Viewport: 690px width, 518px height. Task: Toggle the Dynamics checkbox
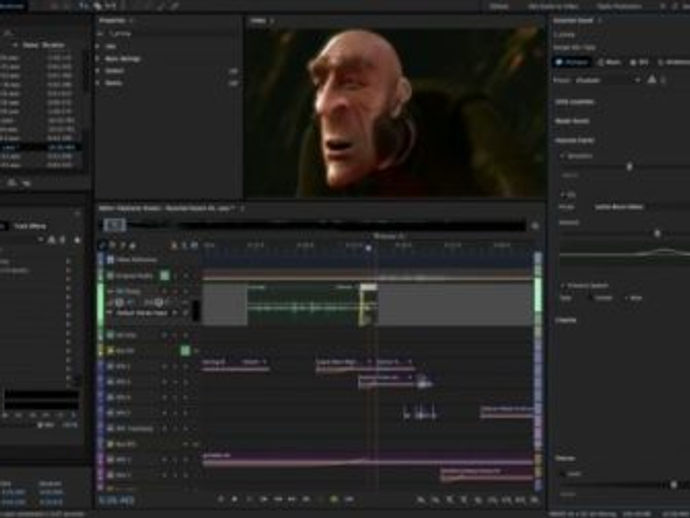(562, 156)
